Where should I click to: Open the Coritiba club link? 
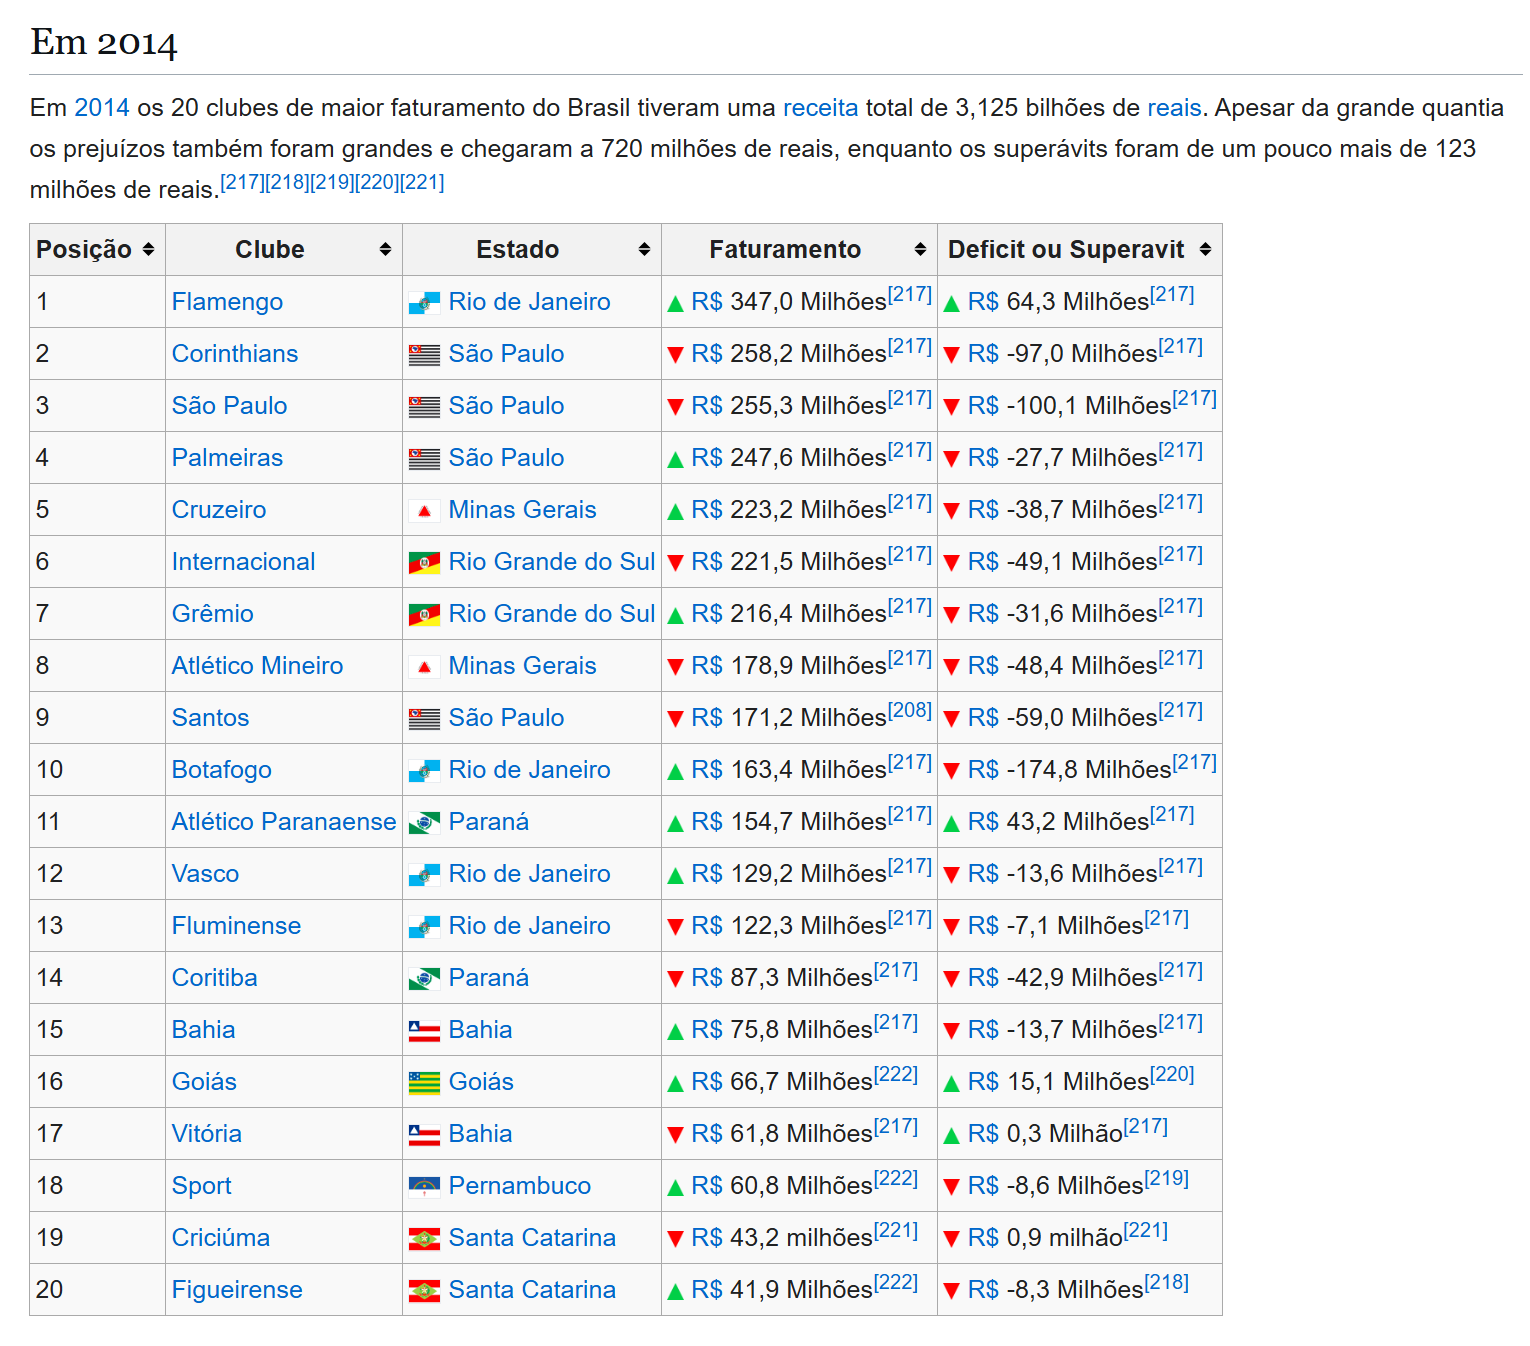point(214,978)
